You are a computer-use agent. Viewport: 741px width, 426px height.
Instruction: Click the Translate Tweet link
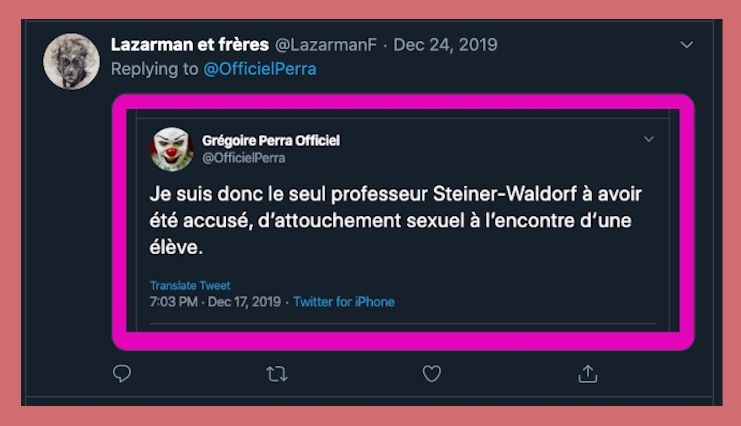tap(190, 285)
